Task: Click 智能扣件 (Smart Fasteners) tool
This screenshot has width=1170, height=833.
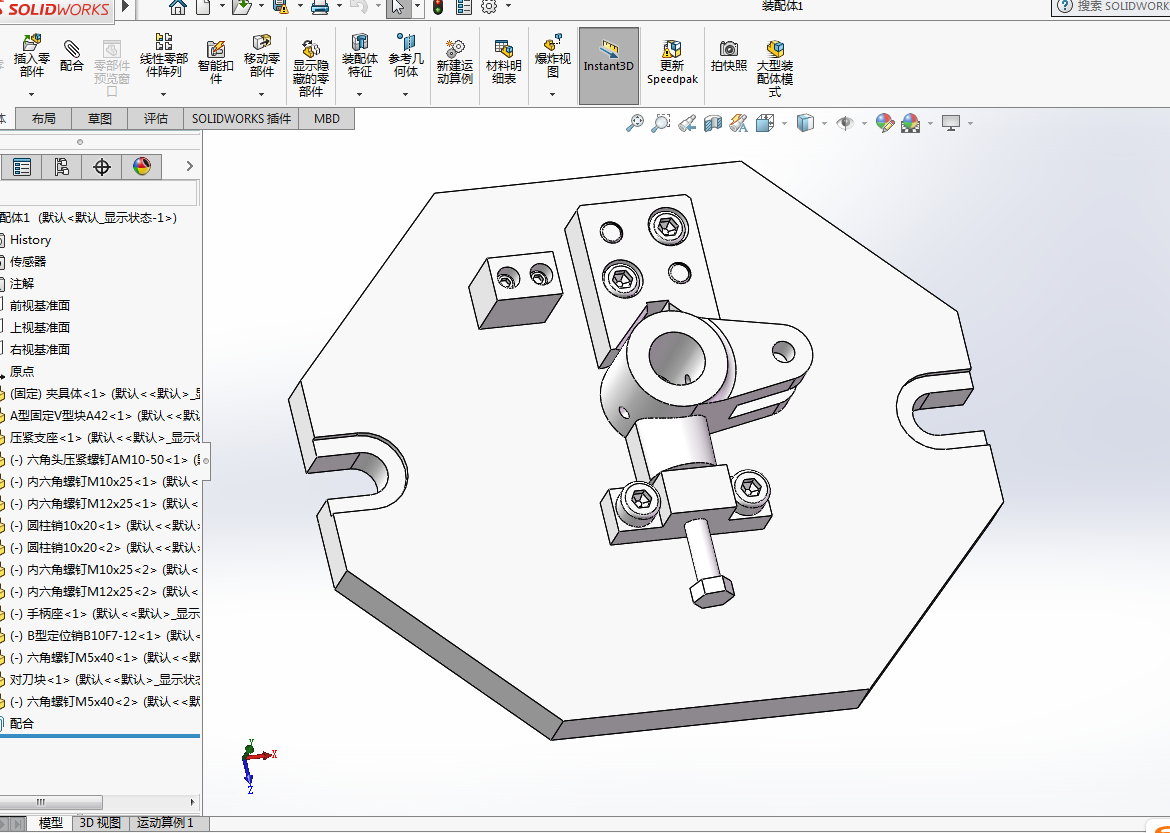Action: (x=216, y=61)
